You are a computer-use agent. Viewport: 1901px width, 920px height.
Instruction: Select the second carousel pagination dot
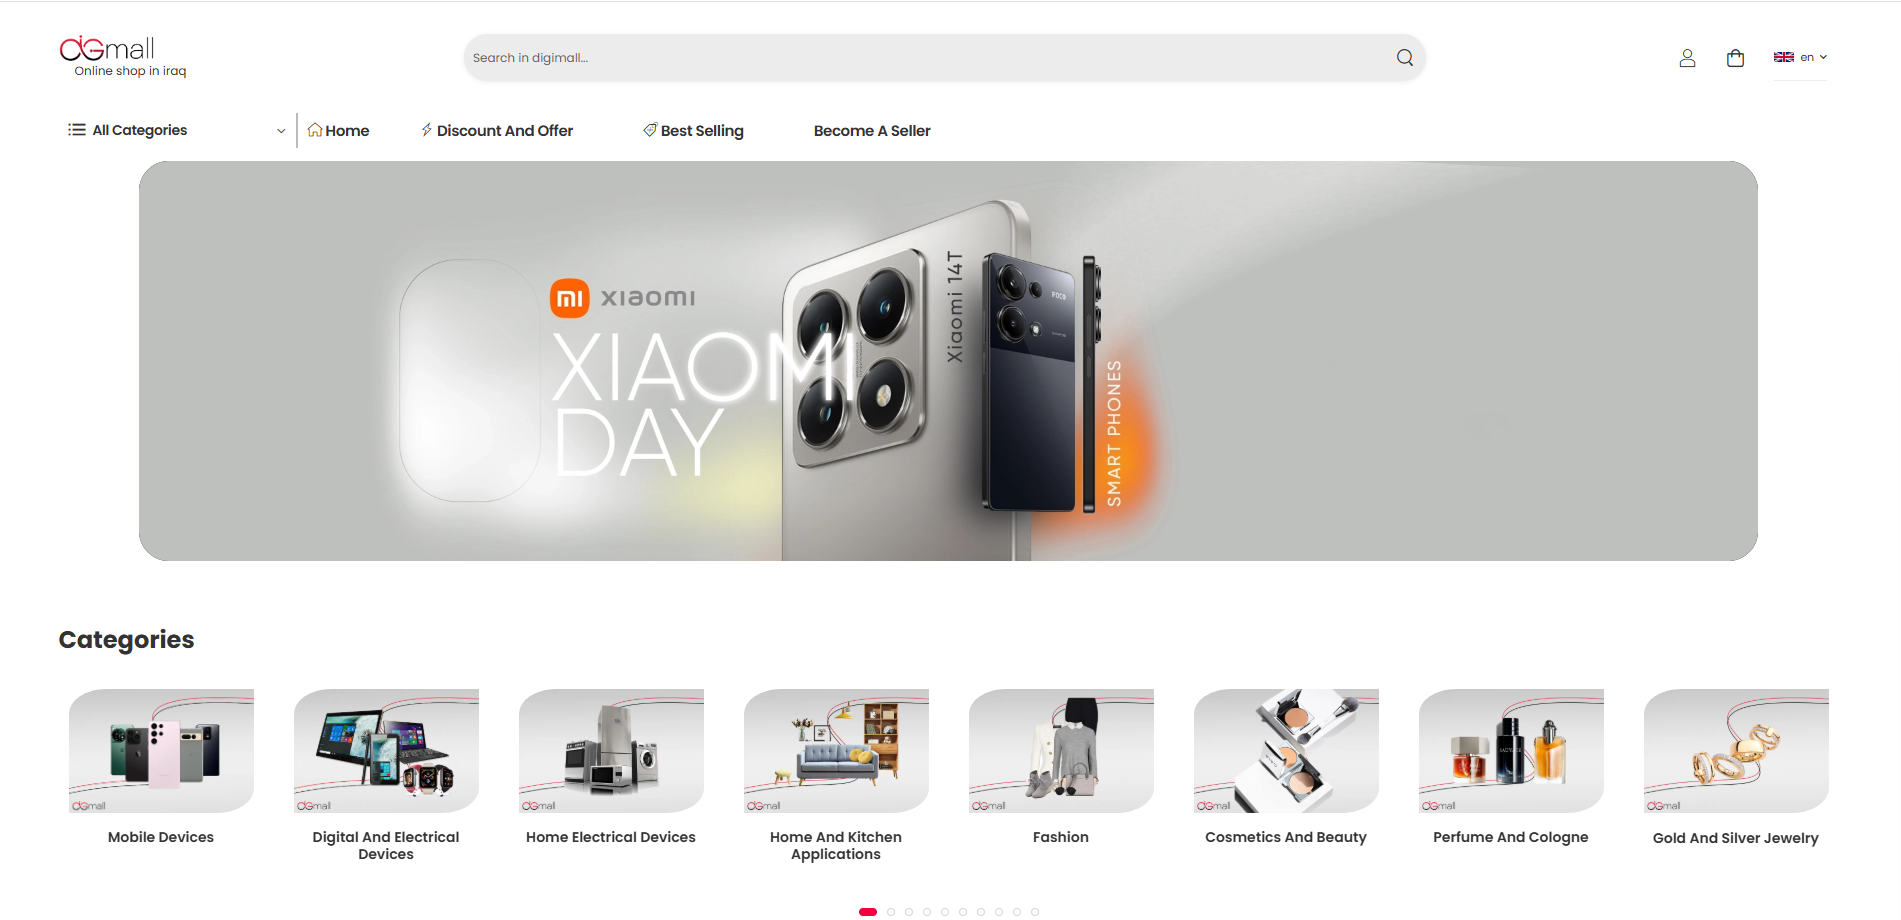click(x=891, y=912)
